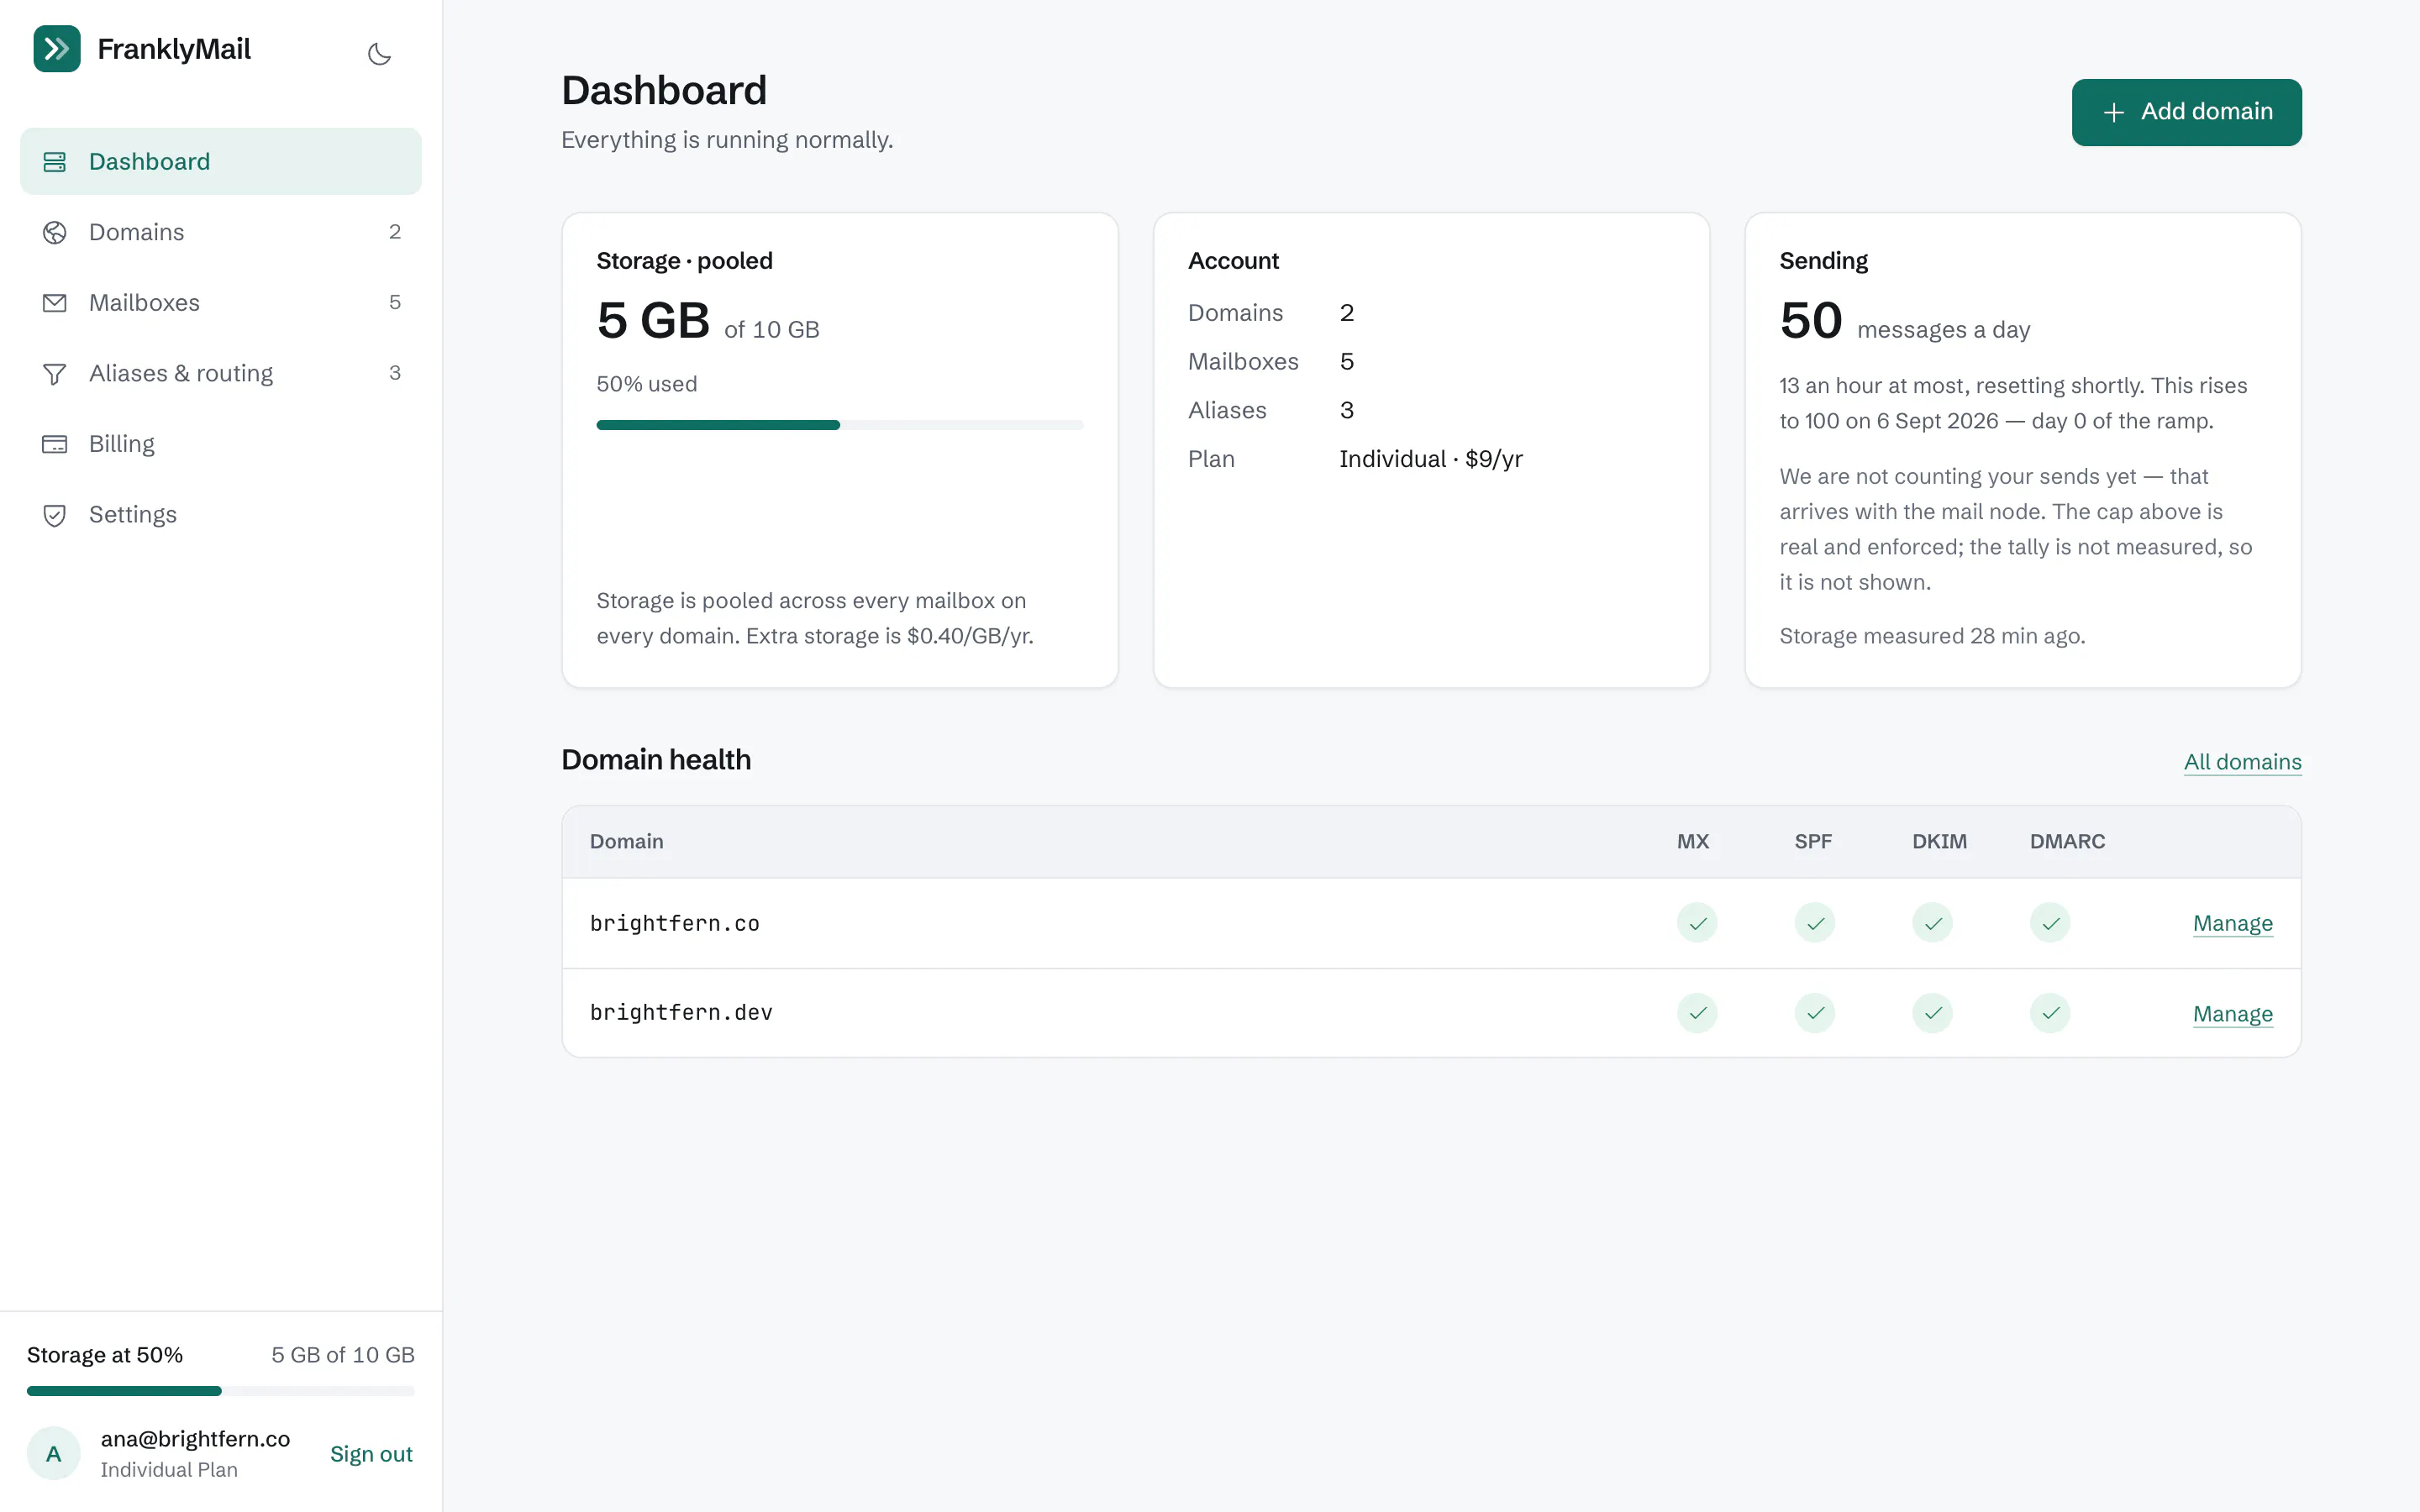Click the ana@brightfern.co avatar

[x=54, y=1453]
